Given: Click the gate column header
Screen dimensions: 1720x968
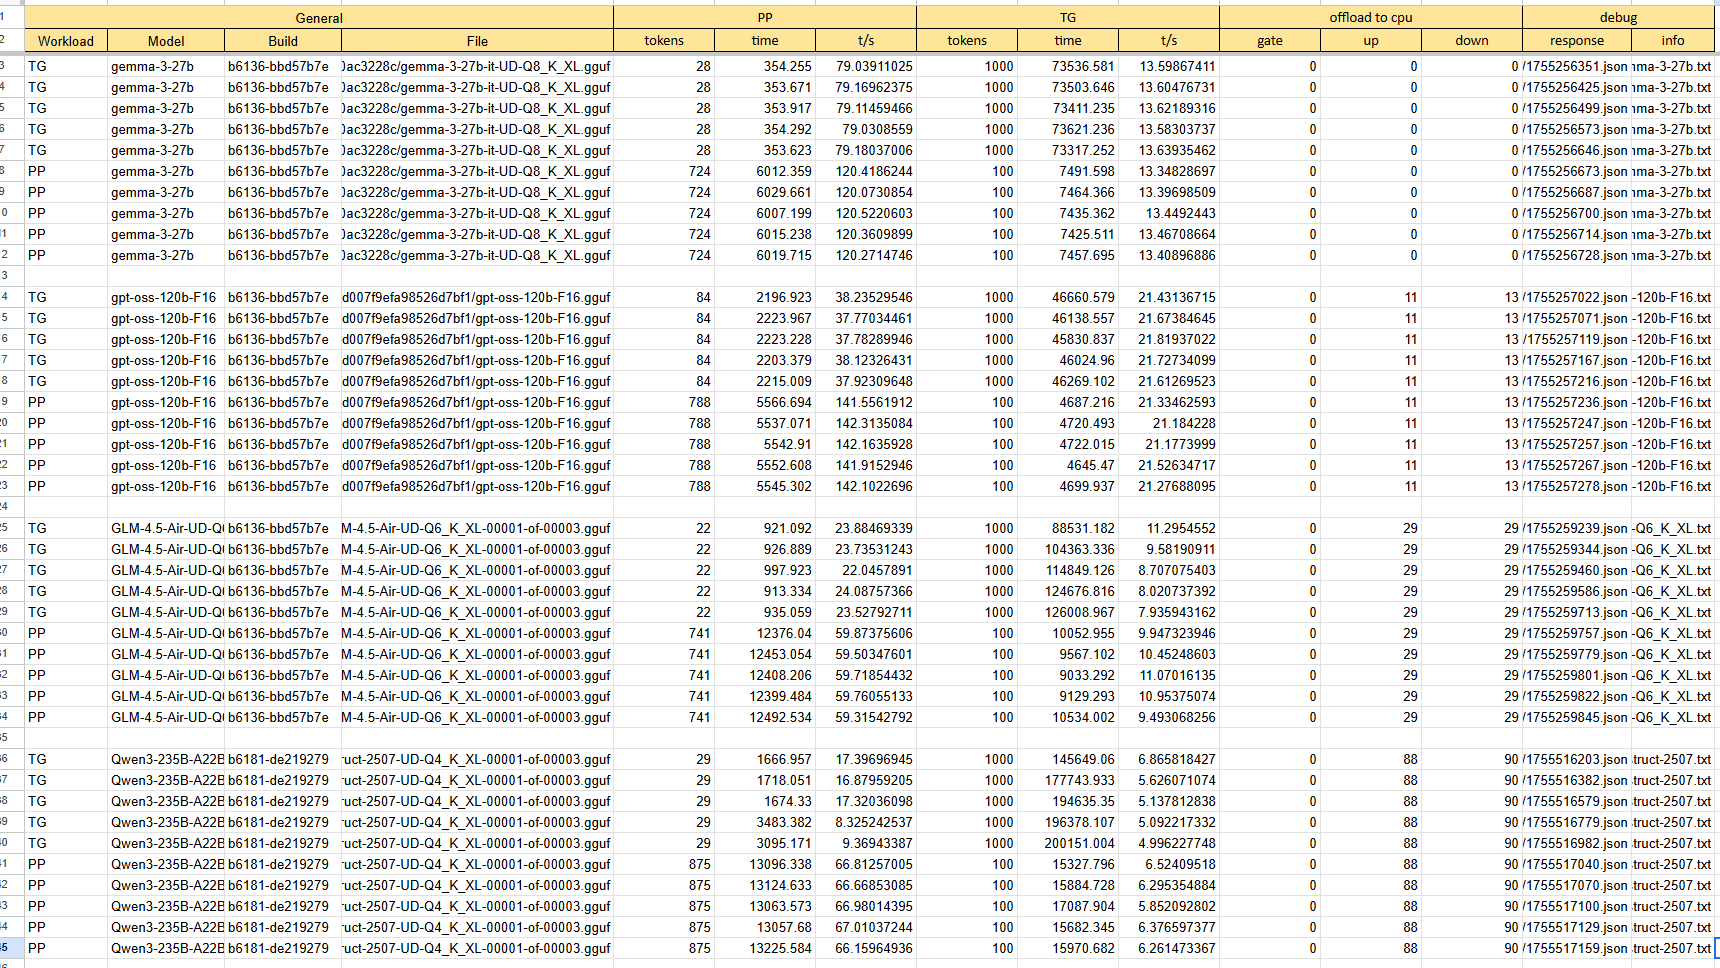Looking at the screenshot, I should pos(1270,41).
